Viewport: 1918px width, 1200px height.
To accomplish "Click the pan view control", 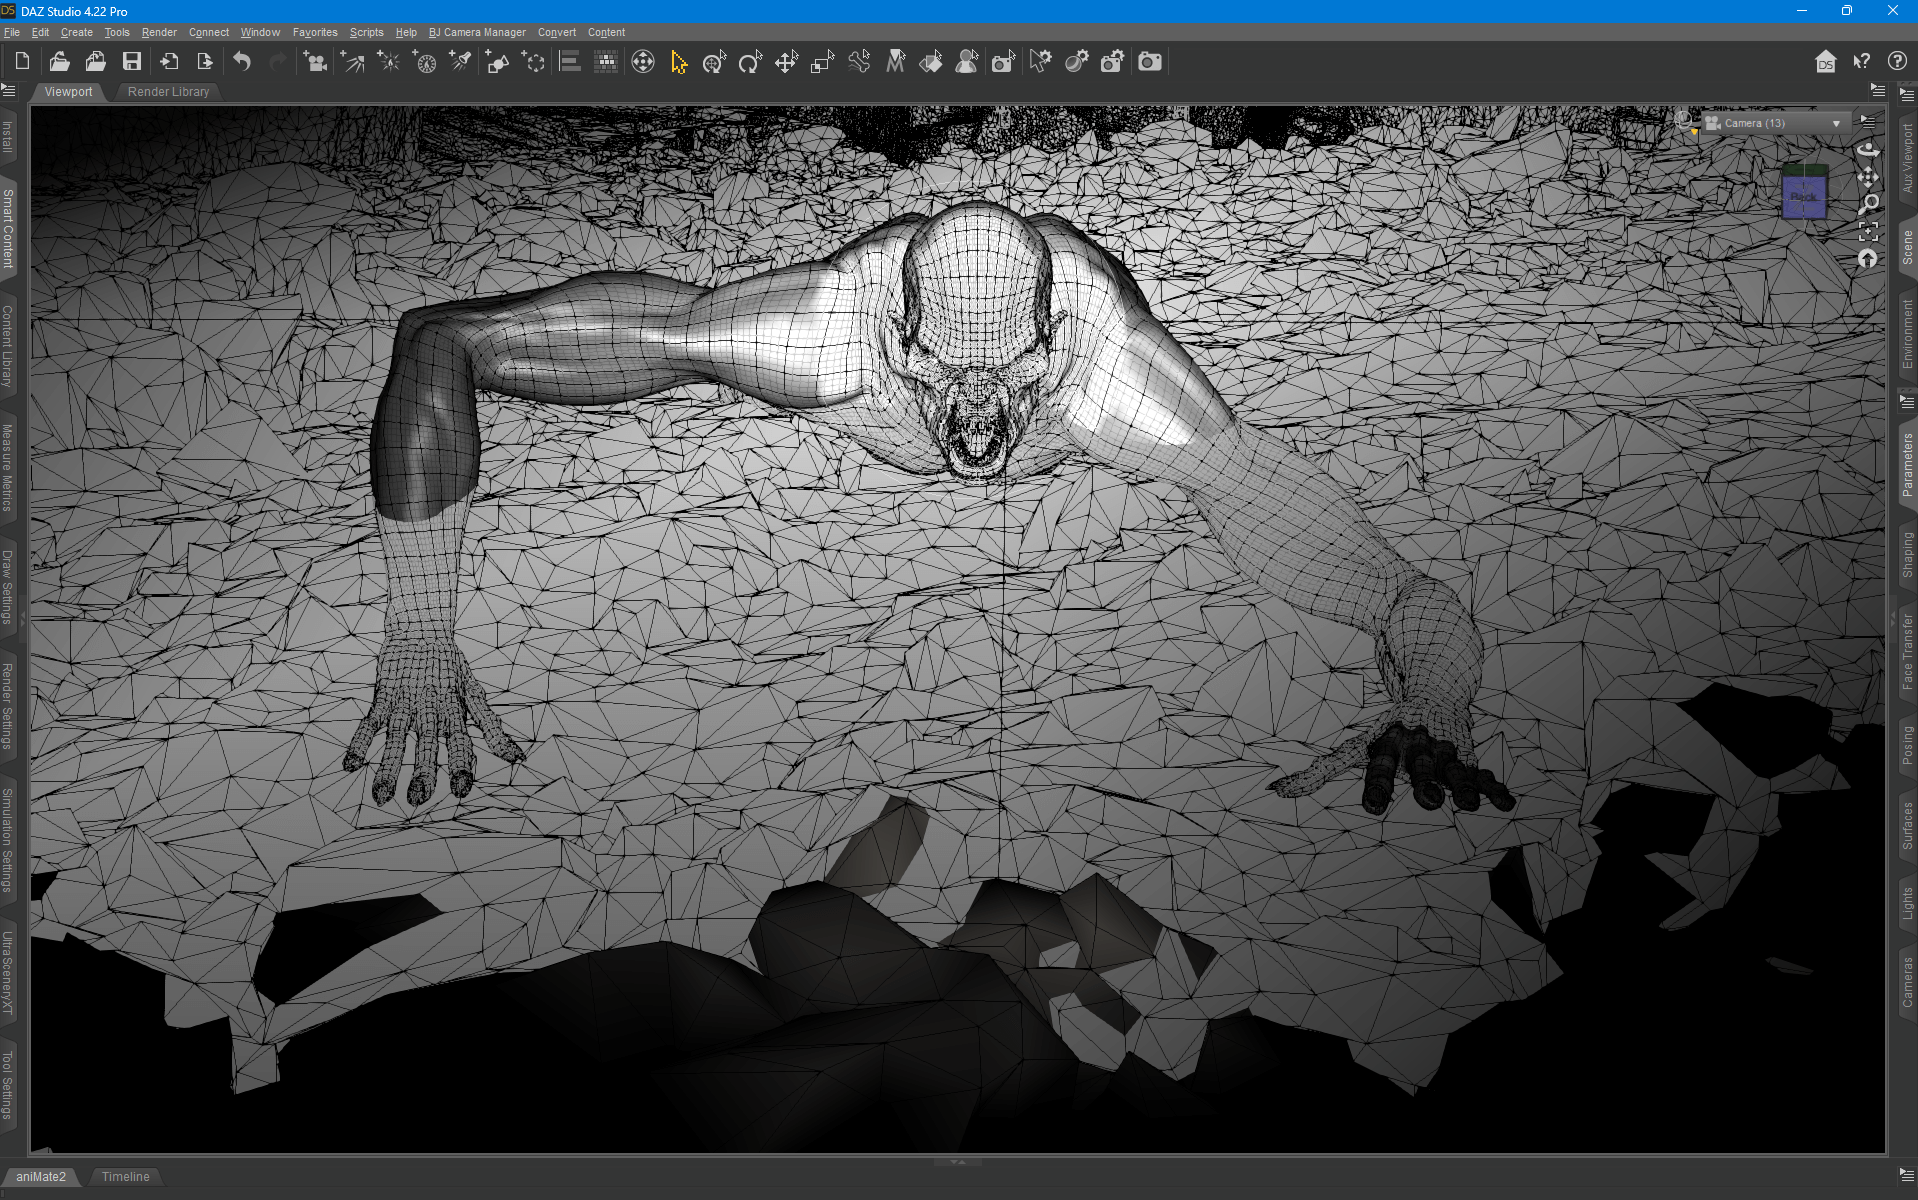I will pos(1867,177).
